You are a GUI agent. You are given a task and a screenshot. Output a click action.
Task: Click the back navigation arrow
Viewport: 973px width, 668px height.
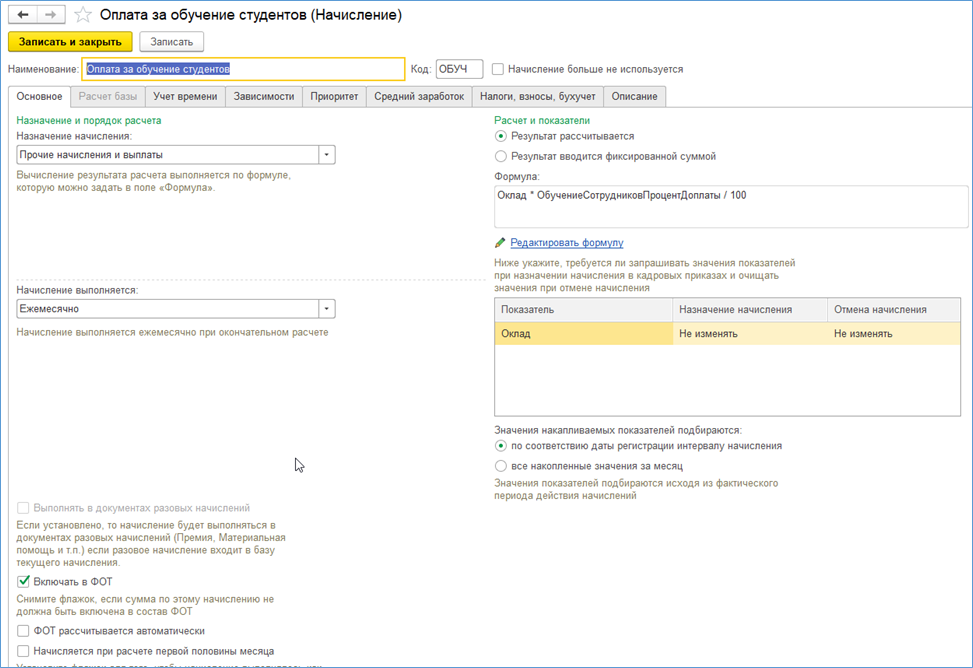[23, 15]
